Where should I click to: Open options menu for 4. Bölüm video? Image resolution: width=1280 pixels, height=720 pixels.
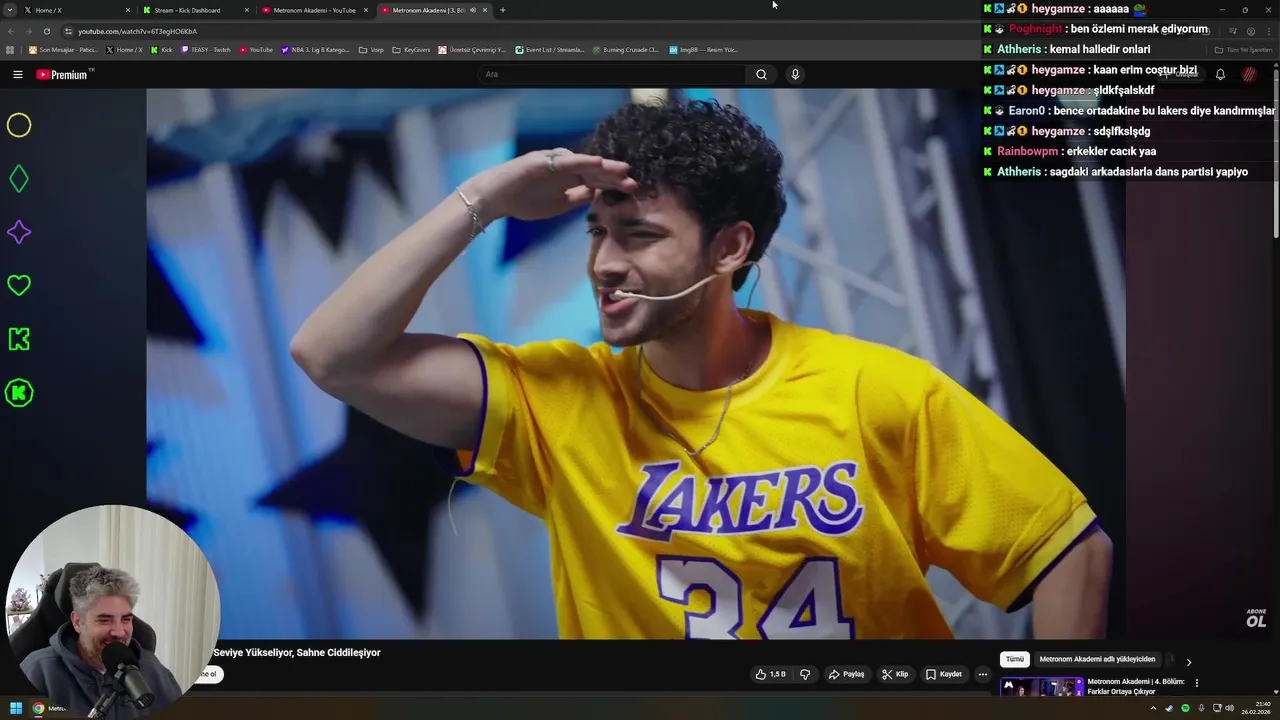click(1196, 683)
